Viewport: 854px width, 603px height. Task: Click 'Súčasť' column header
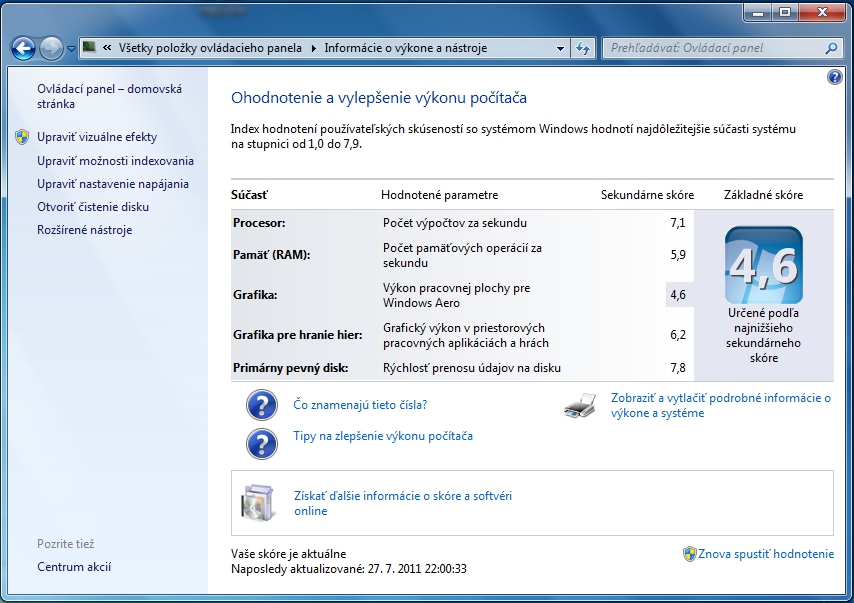point(249,194)
